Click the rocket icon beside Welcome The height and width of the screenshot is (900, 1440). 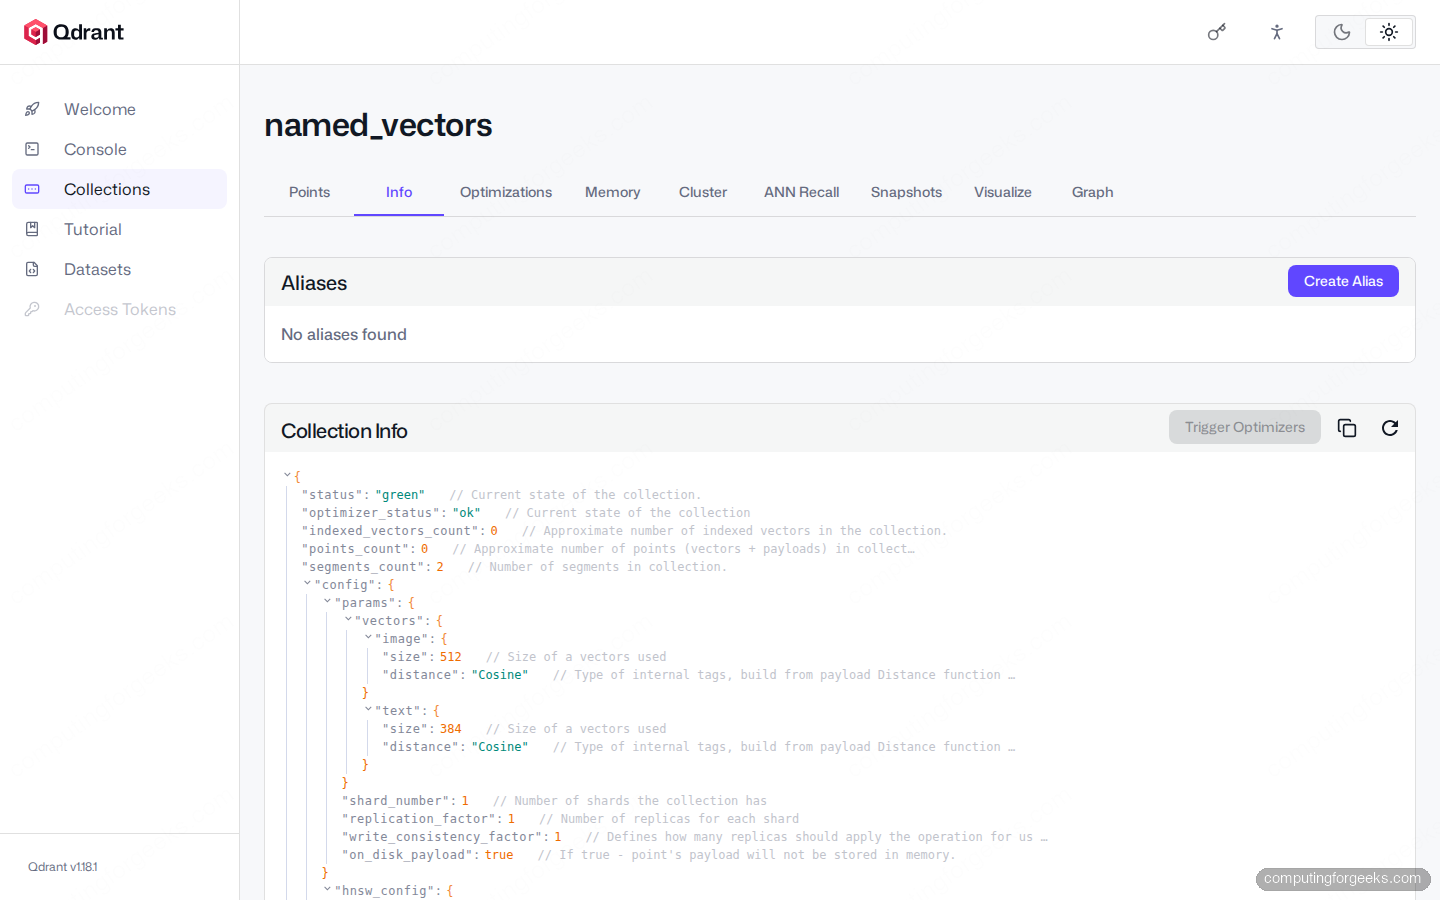(x=32, y=109)
